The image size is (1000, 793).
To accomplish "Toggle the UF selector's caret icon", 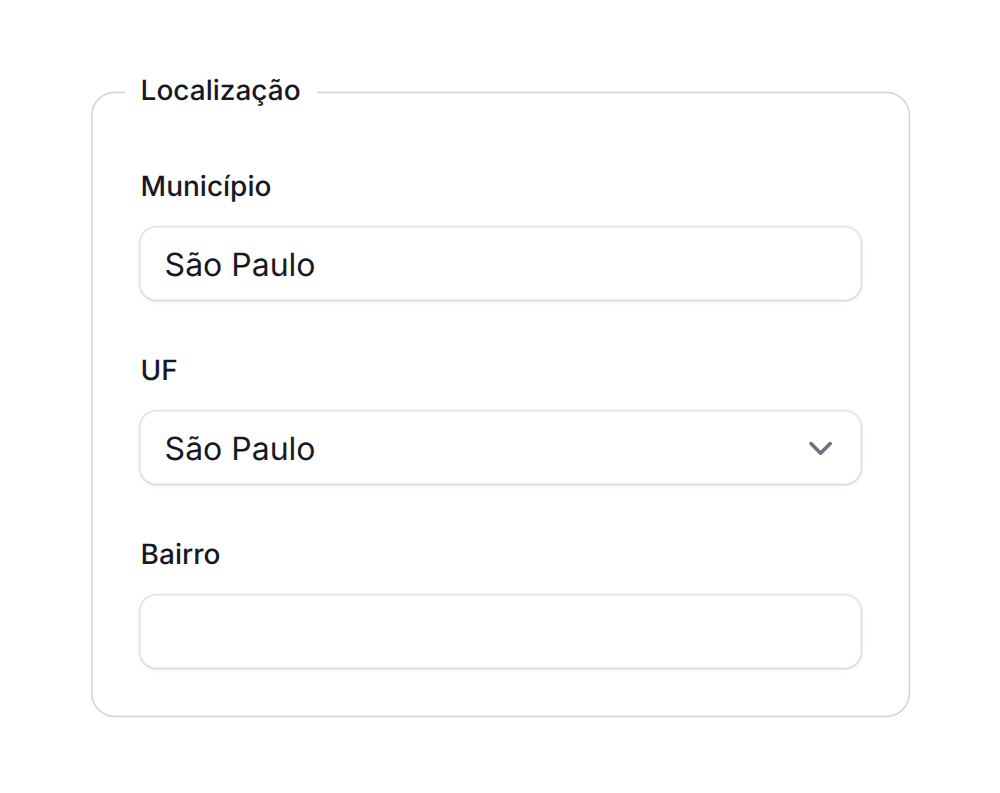I will click(x=820, y=449).
